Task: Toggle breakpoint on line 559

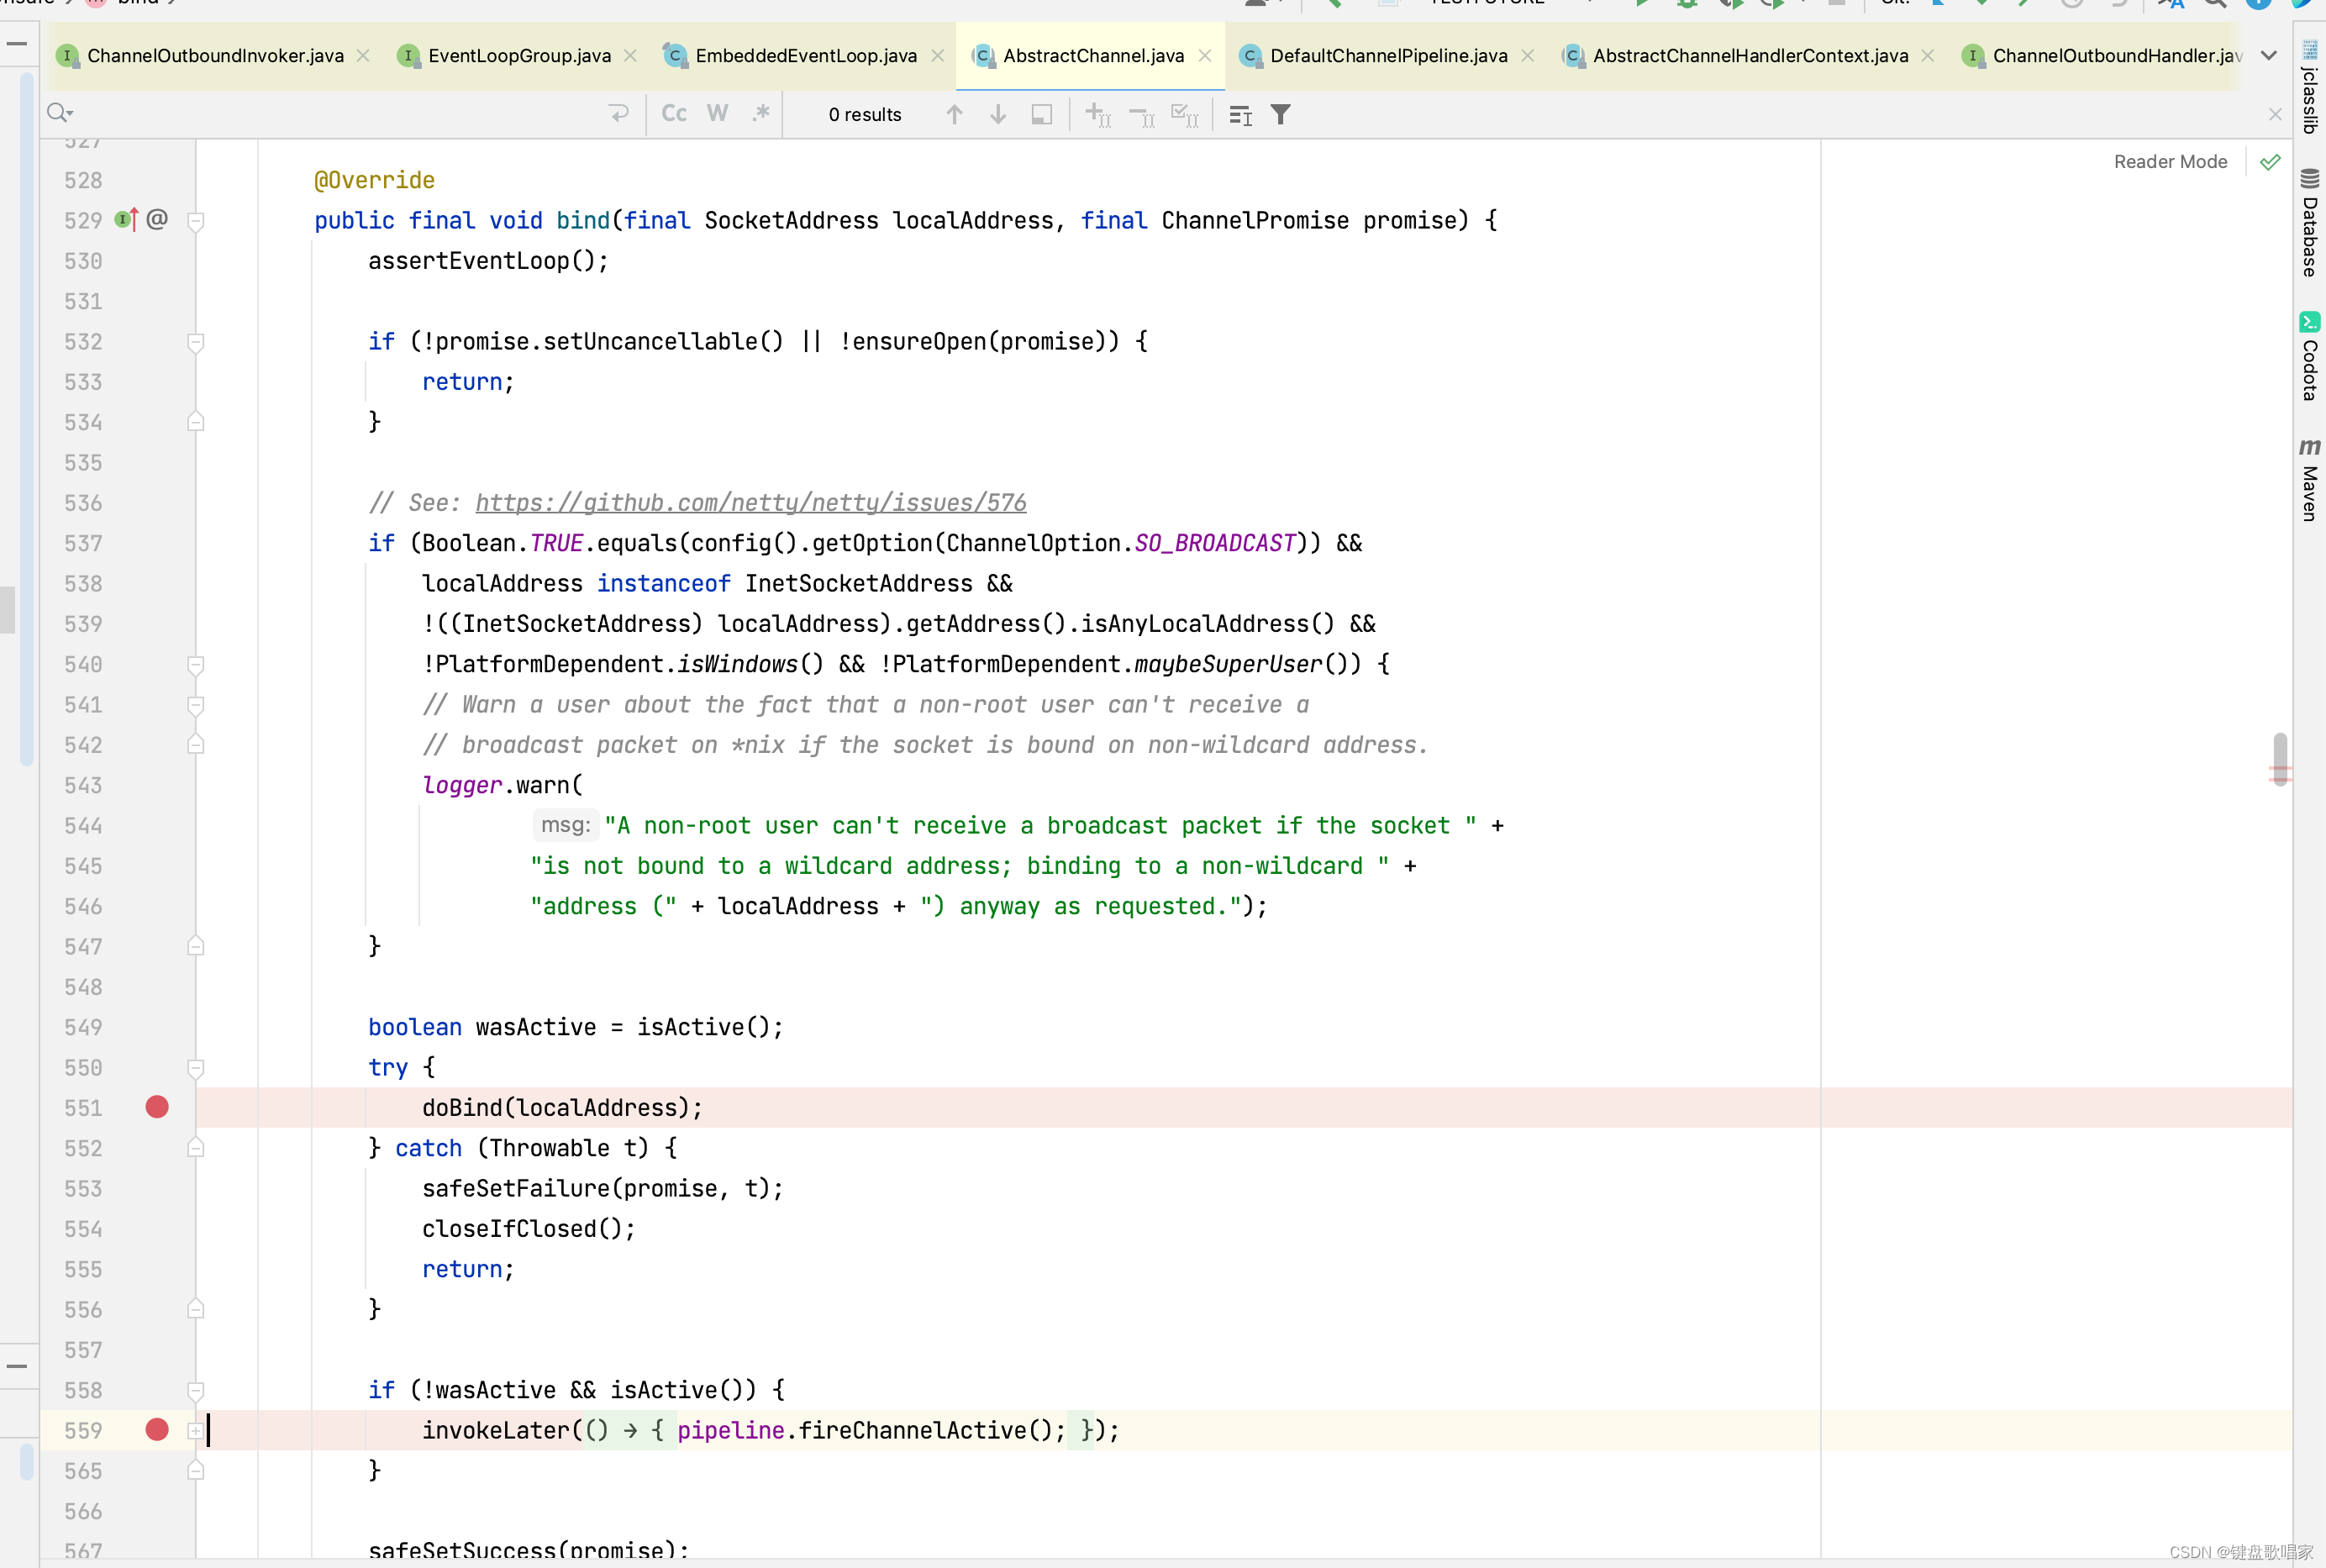Action: pos(157,1430)
